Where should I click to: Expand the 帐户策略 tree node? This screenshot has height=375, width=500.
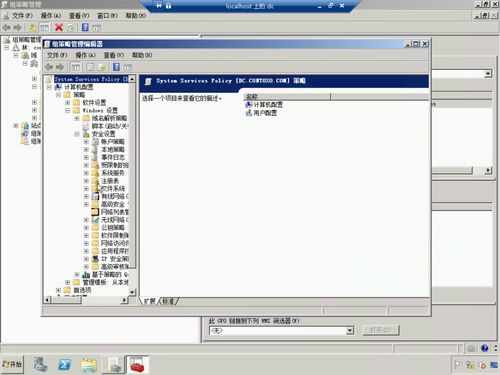[x=86, y=142]
